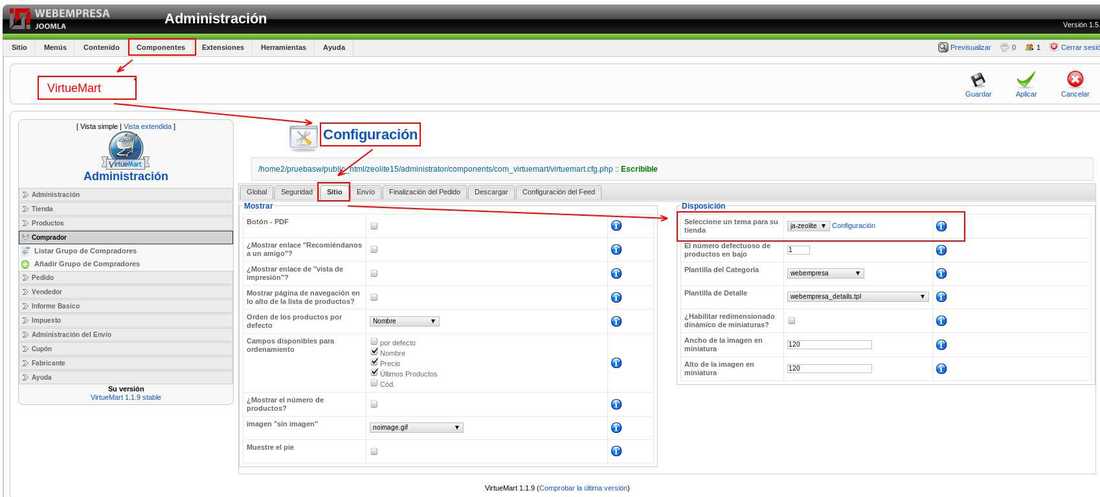Viewport: 1100px width, 497px height.
Task: Click info icon for Recomiéndanos a un amigo
Action: point(616,249)
